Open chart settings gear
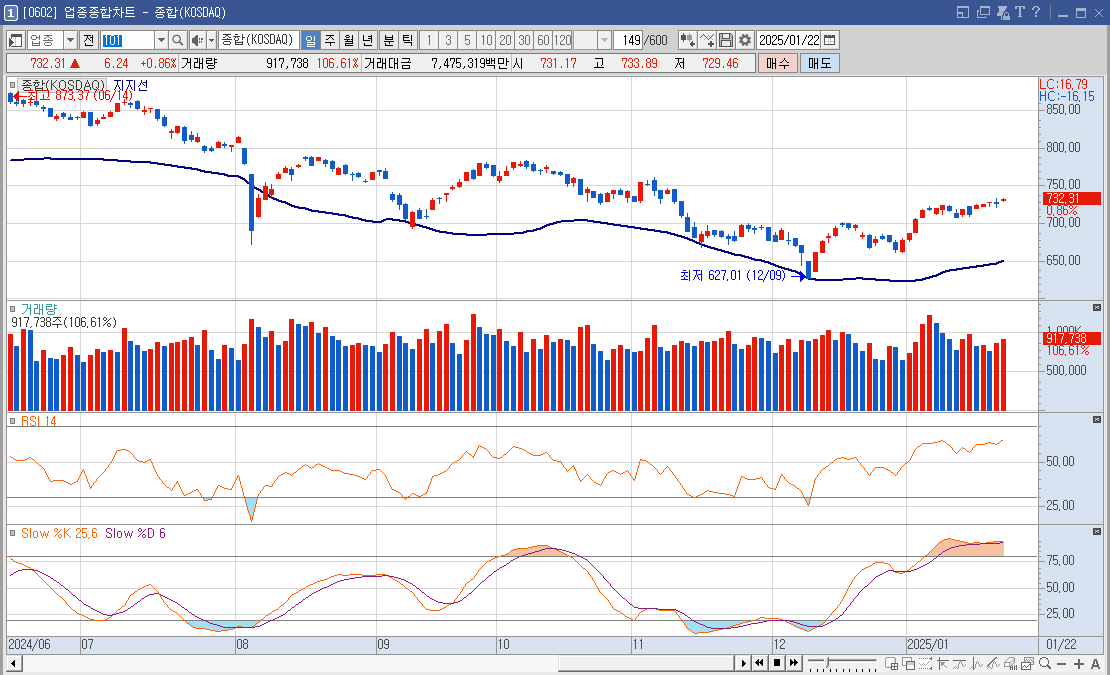The height and width of the screenshot is (675, 1110). (x=745, y=40)
